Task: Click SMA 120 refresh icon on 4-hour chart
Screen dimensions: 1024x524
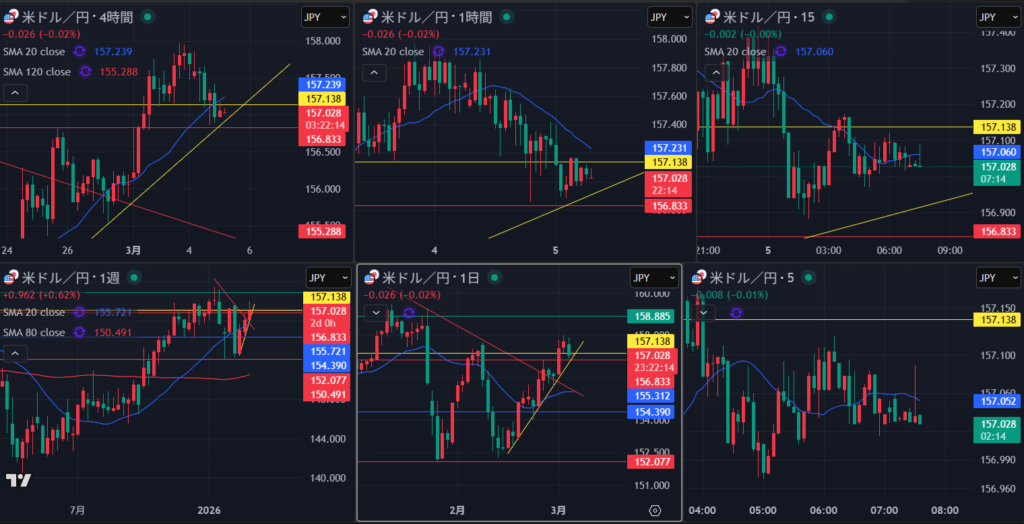Action: 85,72
